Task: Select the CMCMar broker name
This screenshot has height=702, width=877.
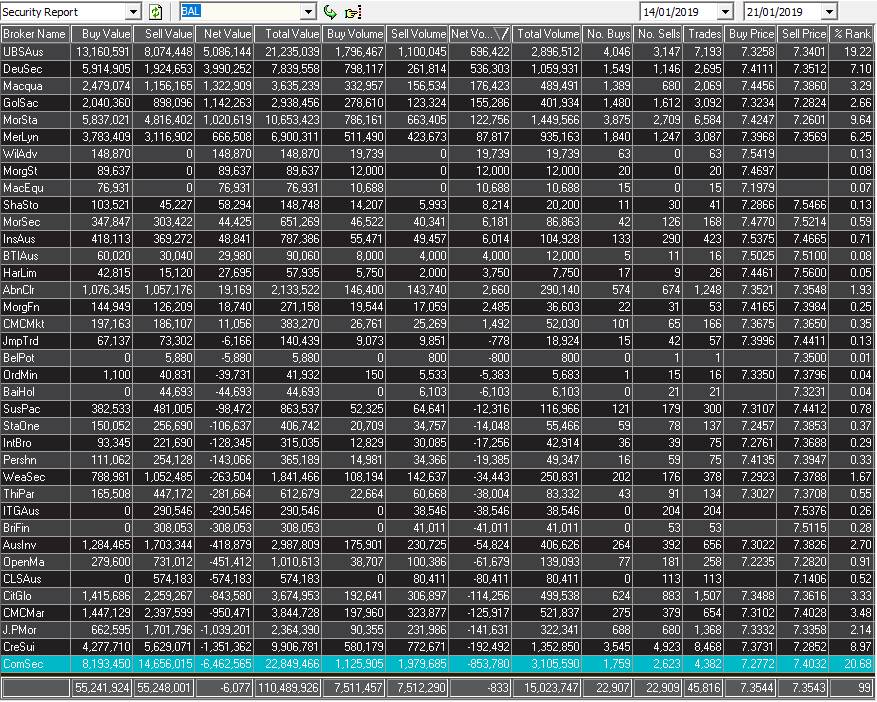Action: (x=23, y=613)
